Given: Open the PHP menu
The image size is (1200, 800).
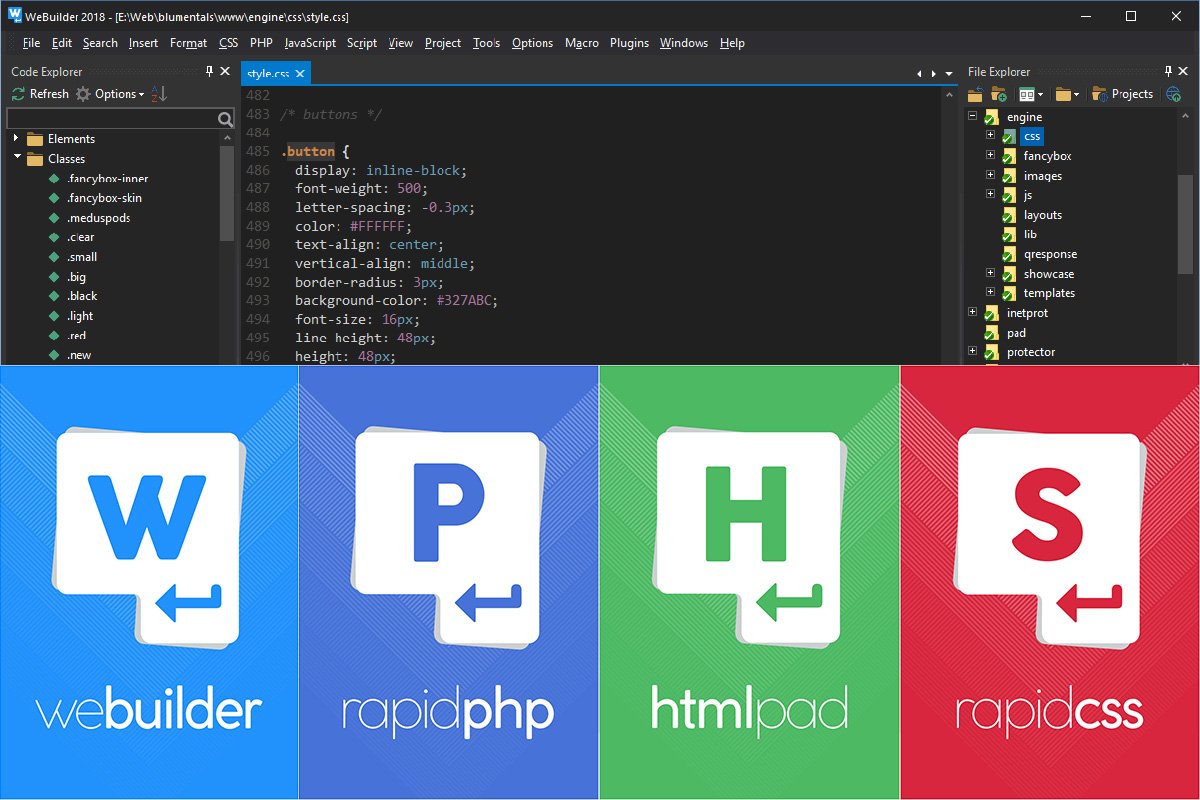Looking at the screenshot, I should 261,43.
